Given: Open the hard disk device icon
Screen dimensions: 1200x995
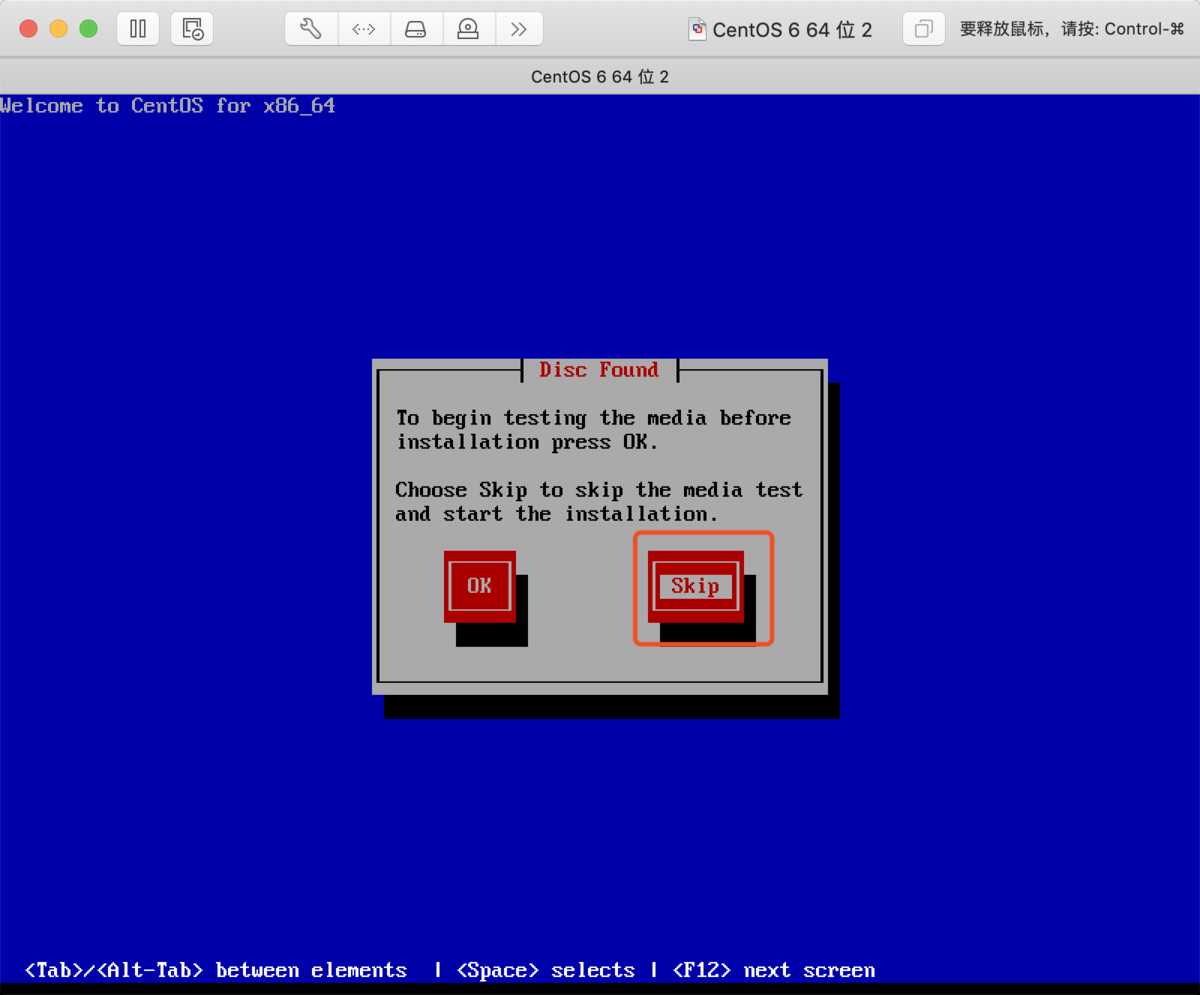Looking at the screenshot, I should [x=415, y=29].
